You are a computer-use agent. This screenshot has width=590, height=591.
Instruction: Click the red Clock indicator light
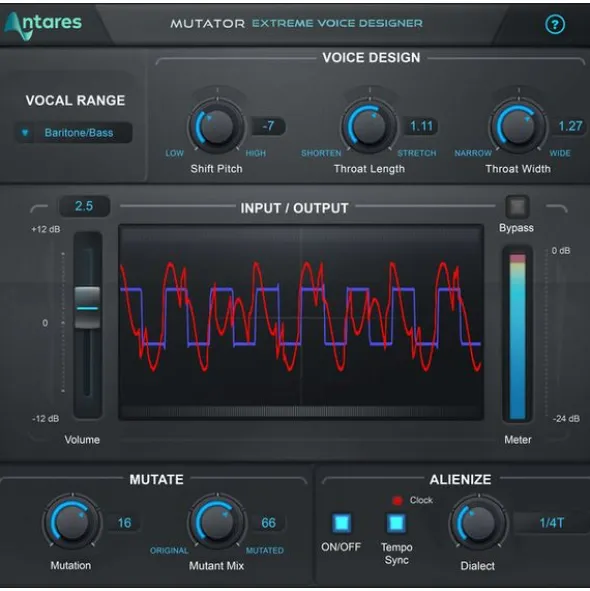coord(397,500)
